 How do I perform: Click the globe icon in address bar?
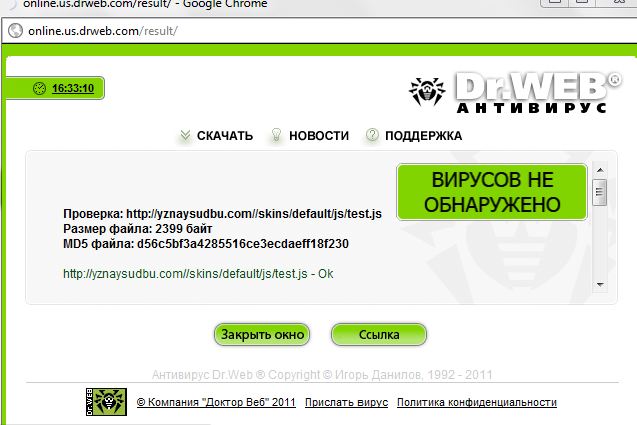coord(15,30)
